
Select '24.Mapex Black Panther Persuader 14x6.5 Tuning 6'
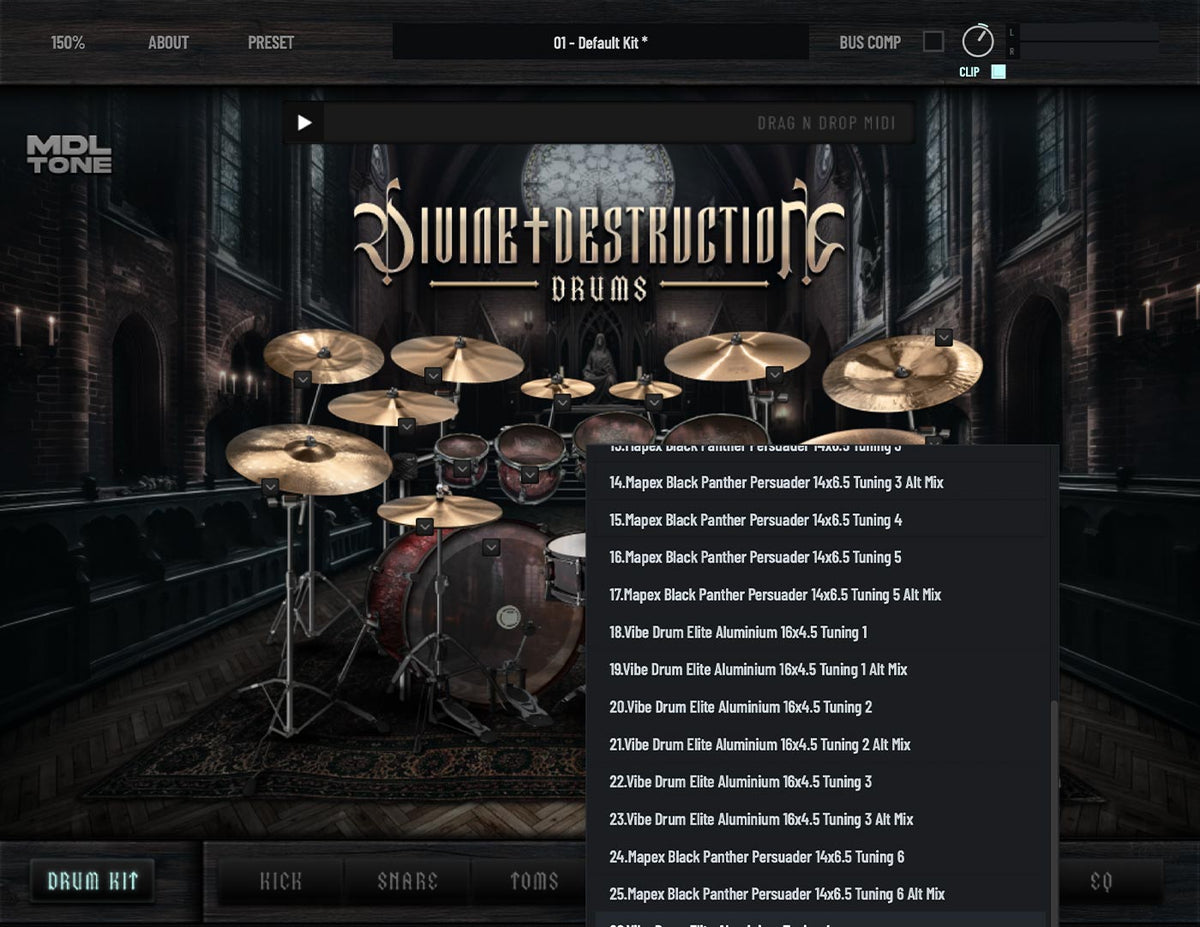click(x=820, y=857)
